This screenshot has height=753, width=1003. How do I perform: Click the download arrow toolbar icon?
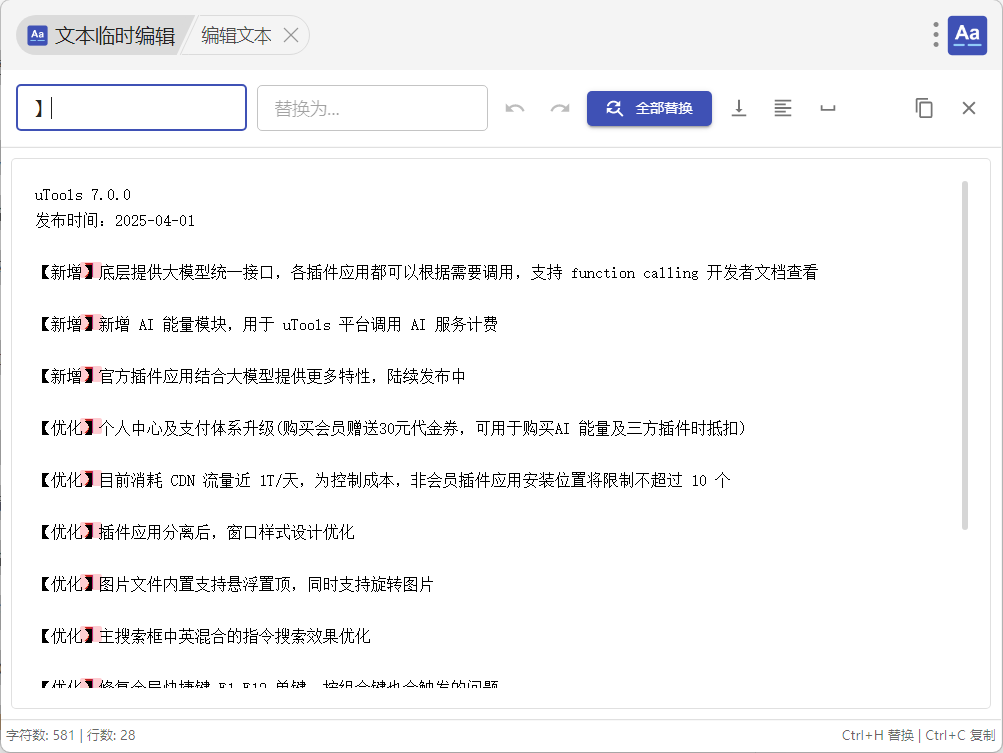(x=739, y=108)
